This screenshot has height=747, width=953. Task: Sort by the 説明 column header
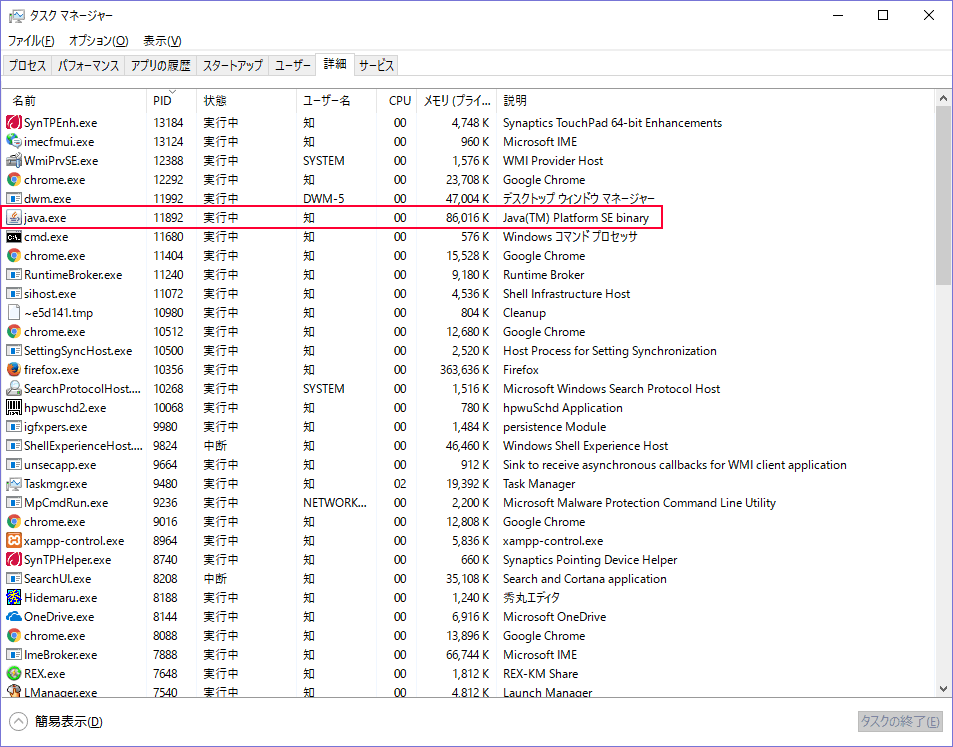(716, 101)
